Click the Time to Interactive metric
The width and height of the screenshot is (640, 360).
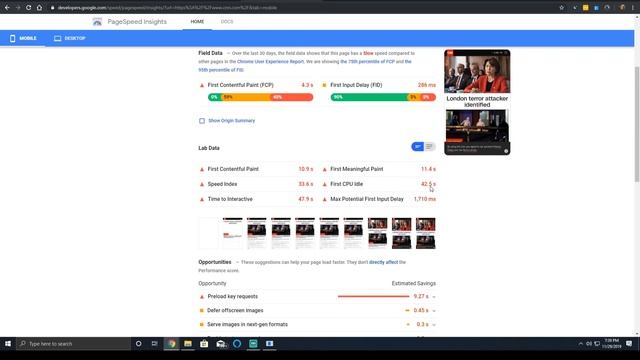click(x=256, y=200)
